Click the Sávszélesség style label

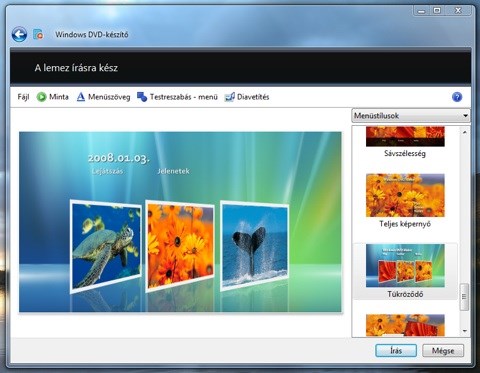pyautogui.click(x=405, y=154)
